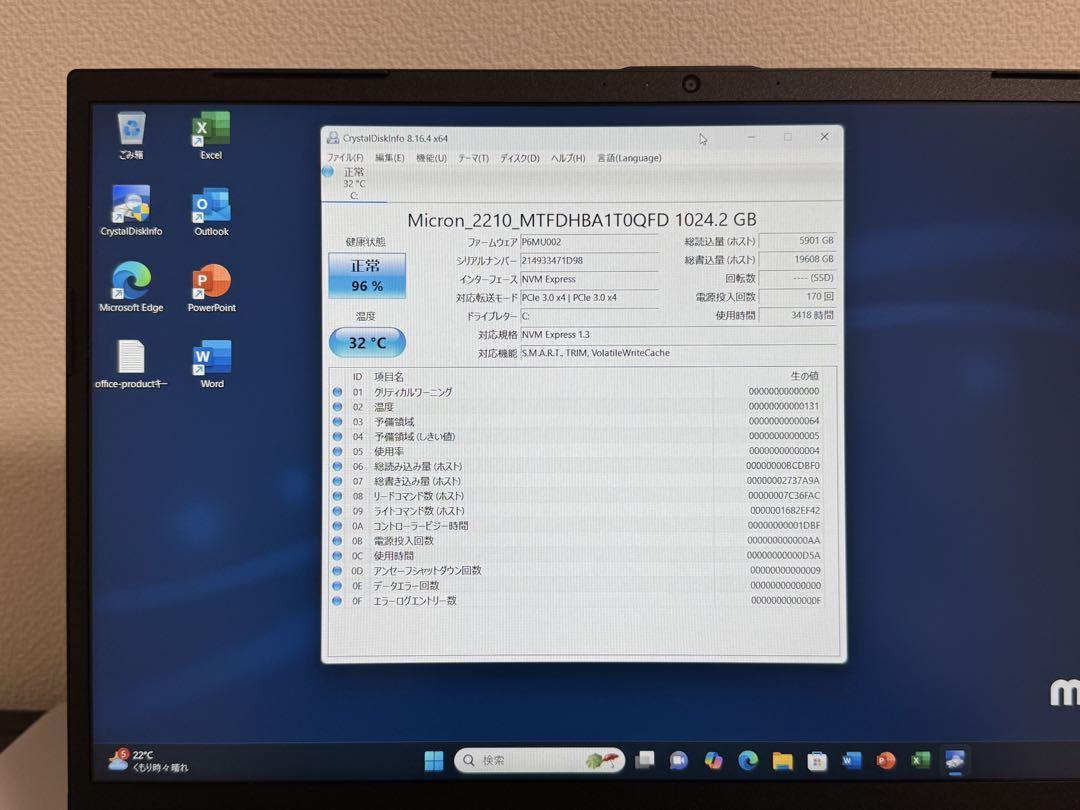Click the 生の値 column header

804,376
